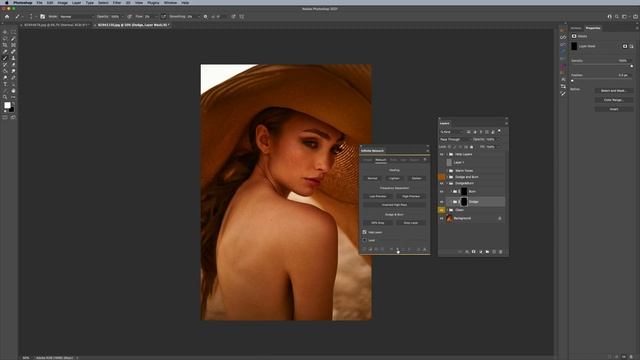Create a new group in Layers panel
640x360 pixels.
click(487, 252)
